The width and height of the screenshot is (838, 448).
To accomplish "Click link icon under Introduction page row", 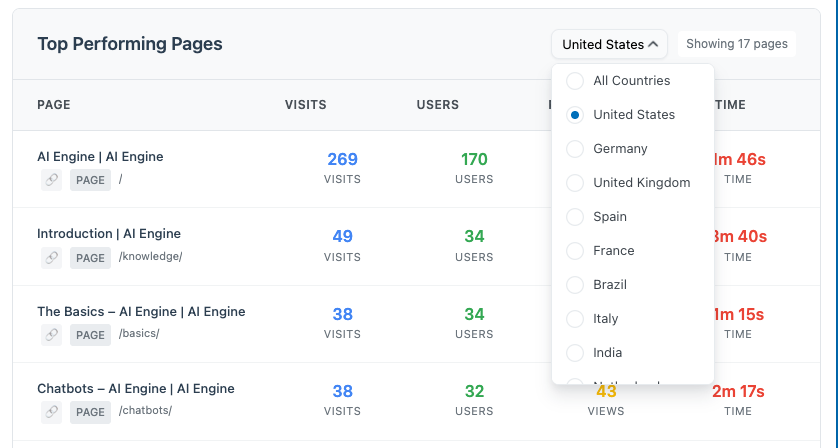I will pos(52,257).
